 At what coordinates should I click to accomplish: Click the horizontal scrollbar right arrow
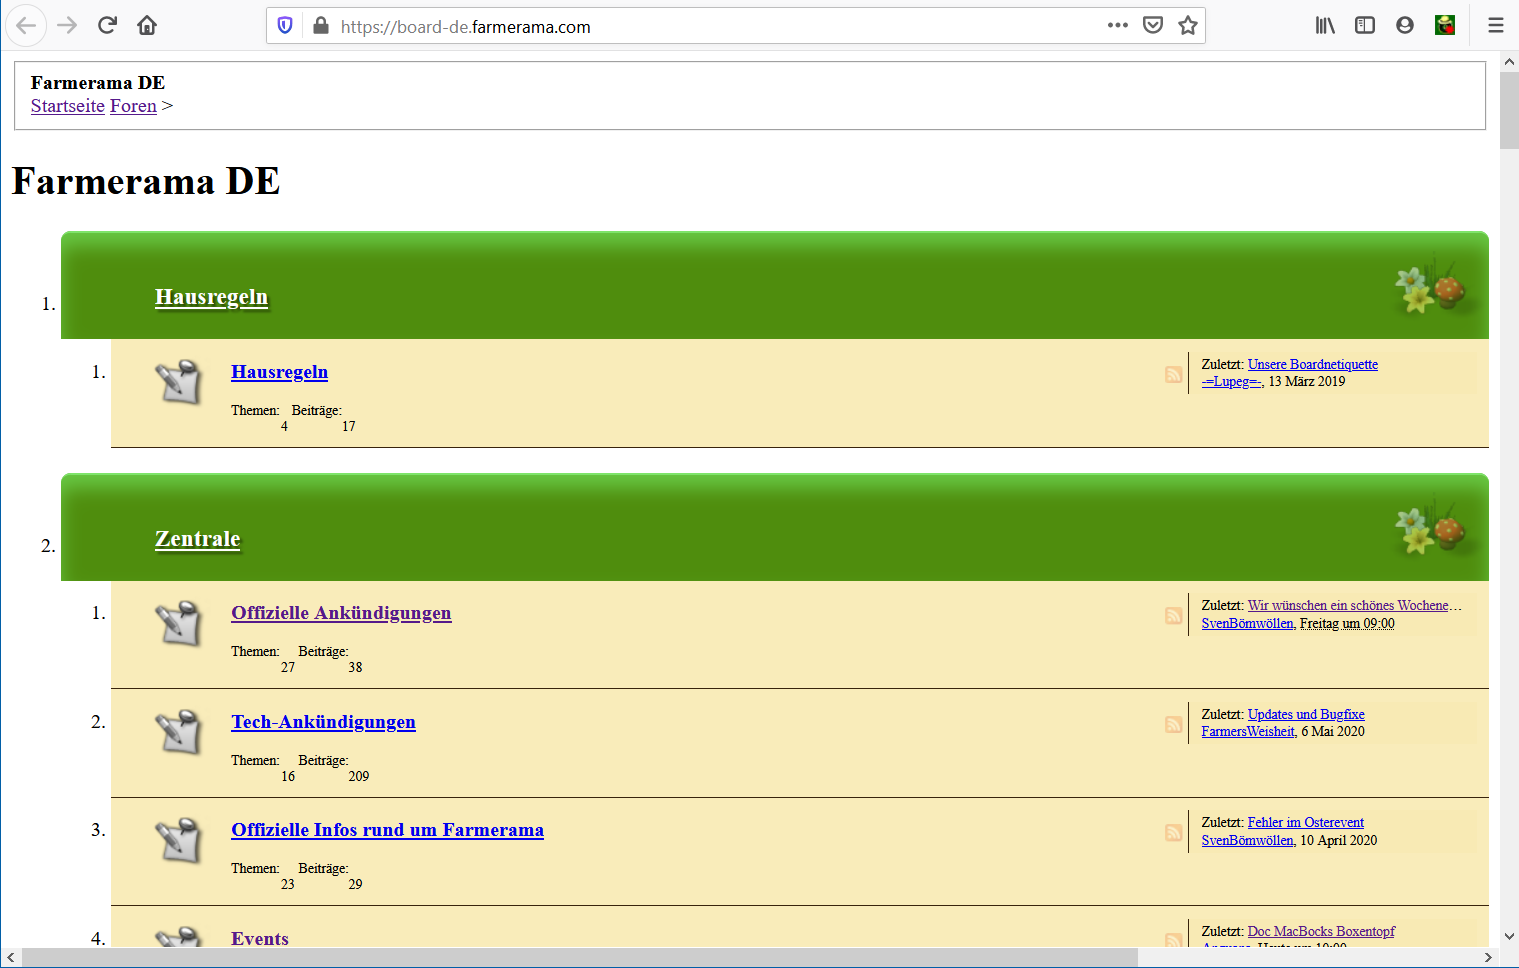[1488, 957]
